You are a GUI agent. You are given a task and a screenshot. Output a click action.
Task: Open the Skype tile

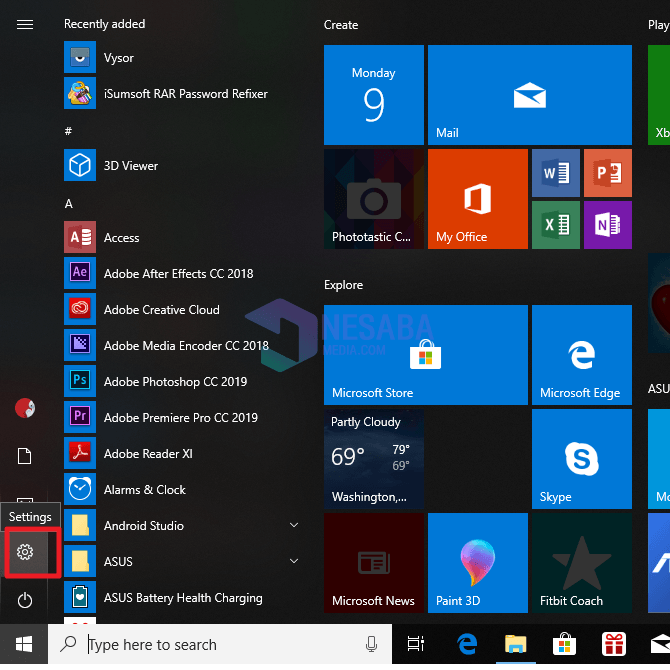point(582,459)
